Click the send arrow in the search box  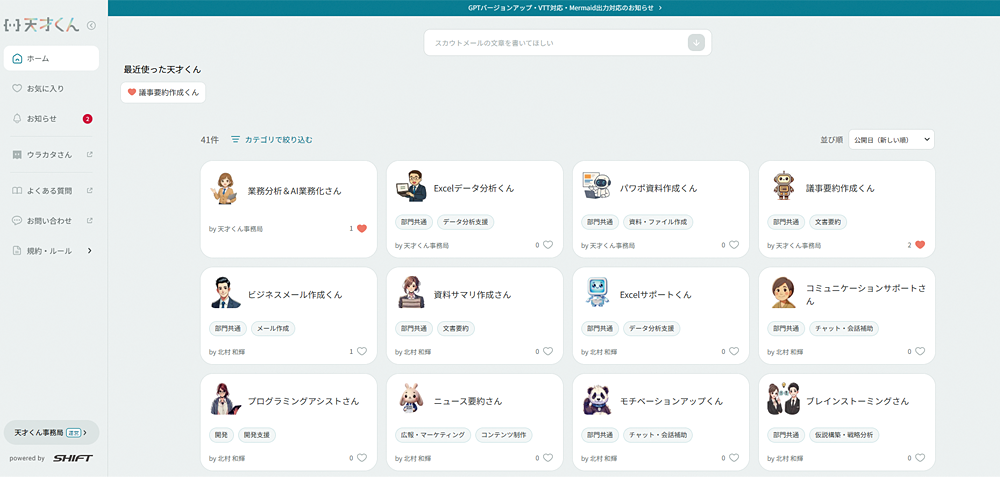696,43
